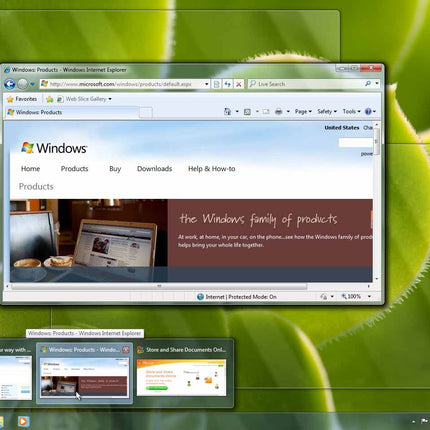Image resolution: width=430 pixels, height=430 pixels.
Task: Open the Safety menu
Action: coord(327,112)
